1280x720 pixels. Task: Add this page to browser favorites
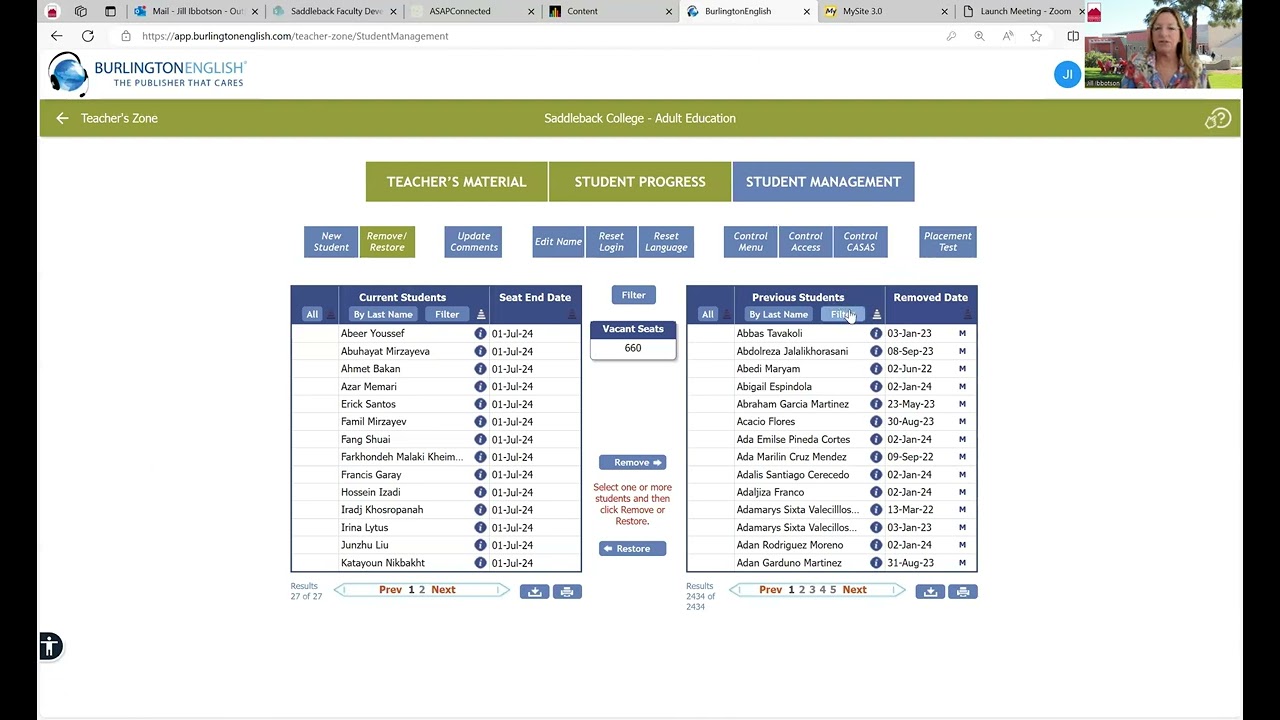coord(1036,36)
